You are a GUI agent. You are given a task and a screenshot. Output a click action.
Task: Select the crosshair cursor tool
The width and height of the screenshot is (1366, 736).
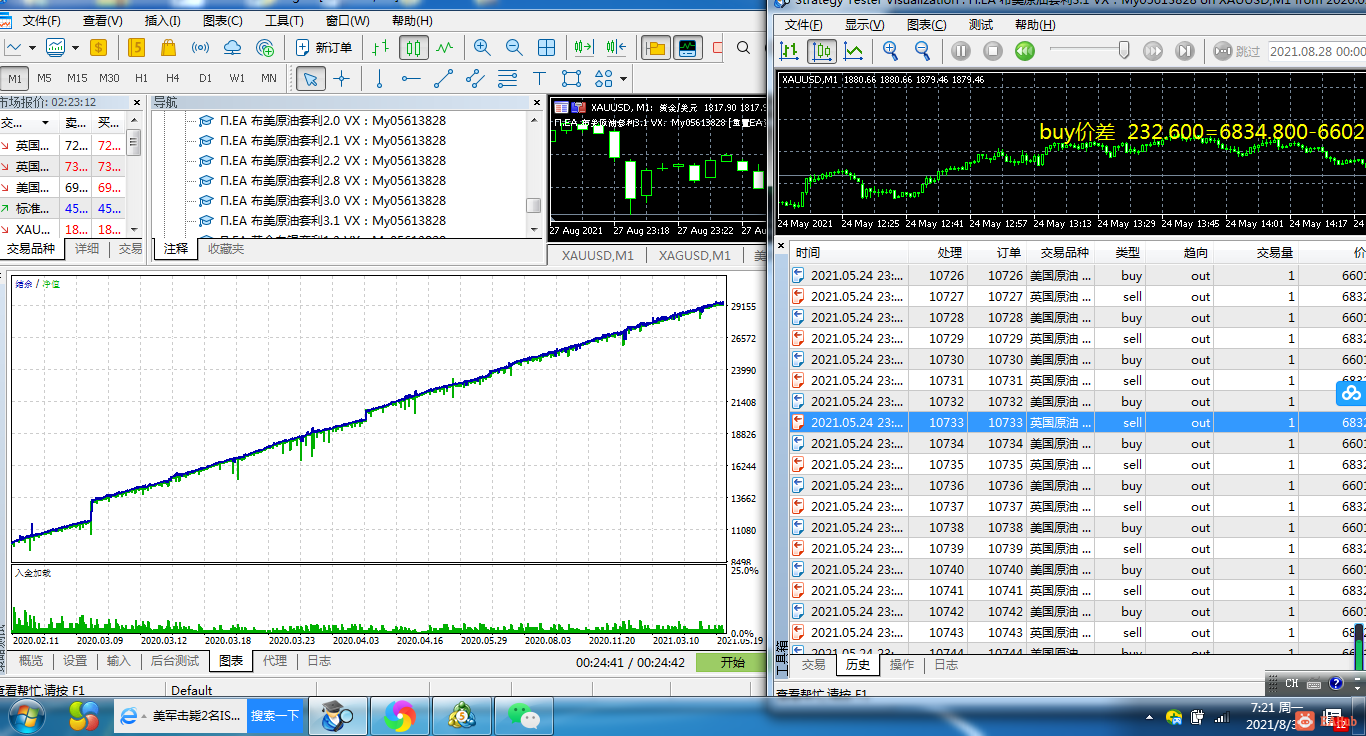[x=342, y=79]
